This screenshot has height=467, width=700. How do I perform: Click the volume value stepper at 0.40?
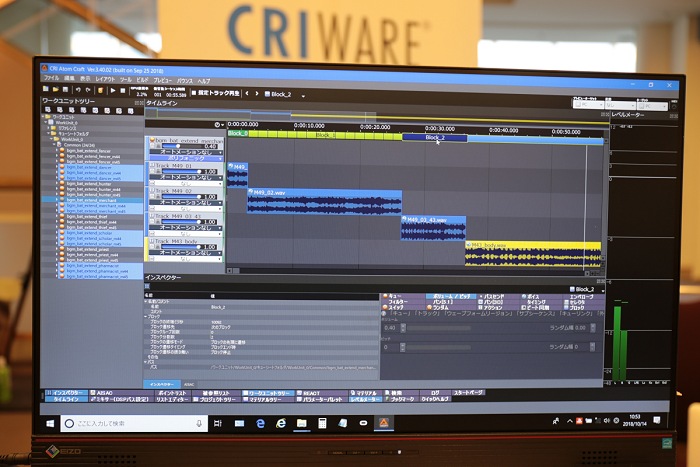pos(403,328)
